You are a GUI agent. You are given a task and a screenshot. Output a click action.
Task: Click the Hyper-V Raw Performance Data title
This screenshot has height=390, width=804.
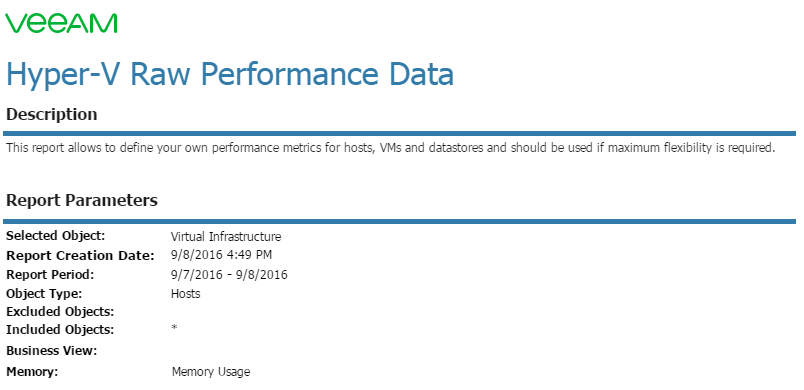click(230, 74)
